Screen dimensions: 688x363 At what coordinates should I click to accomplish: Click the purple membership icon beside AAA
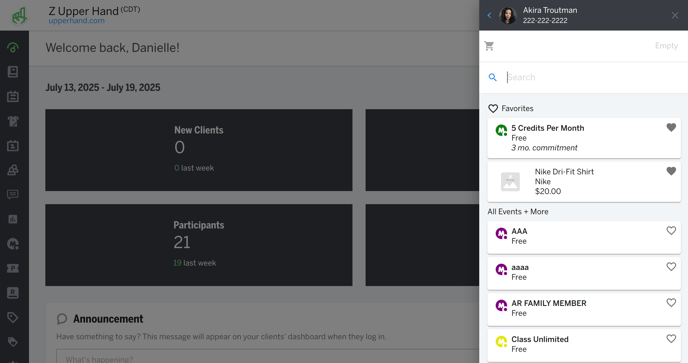(501, 234)
